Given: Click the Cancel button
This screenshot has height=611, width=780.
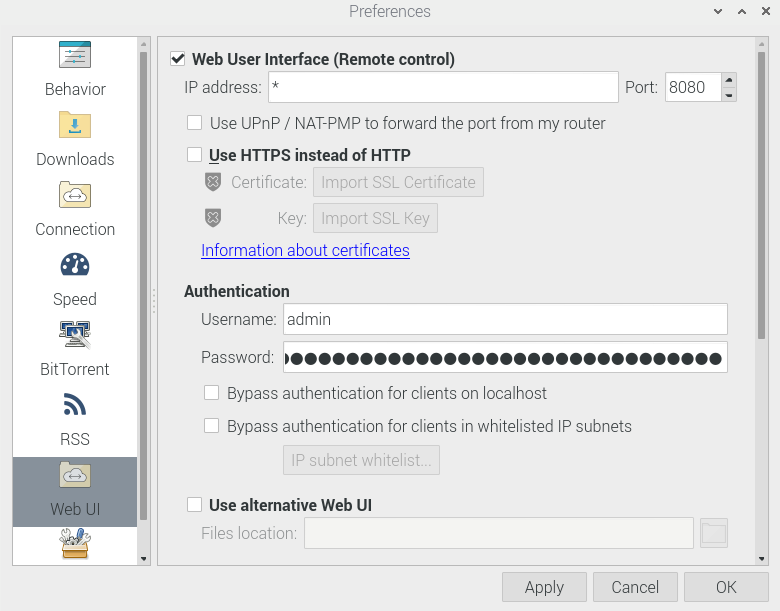Looking at the screenshot, I should (x=635, y=587).
